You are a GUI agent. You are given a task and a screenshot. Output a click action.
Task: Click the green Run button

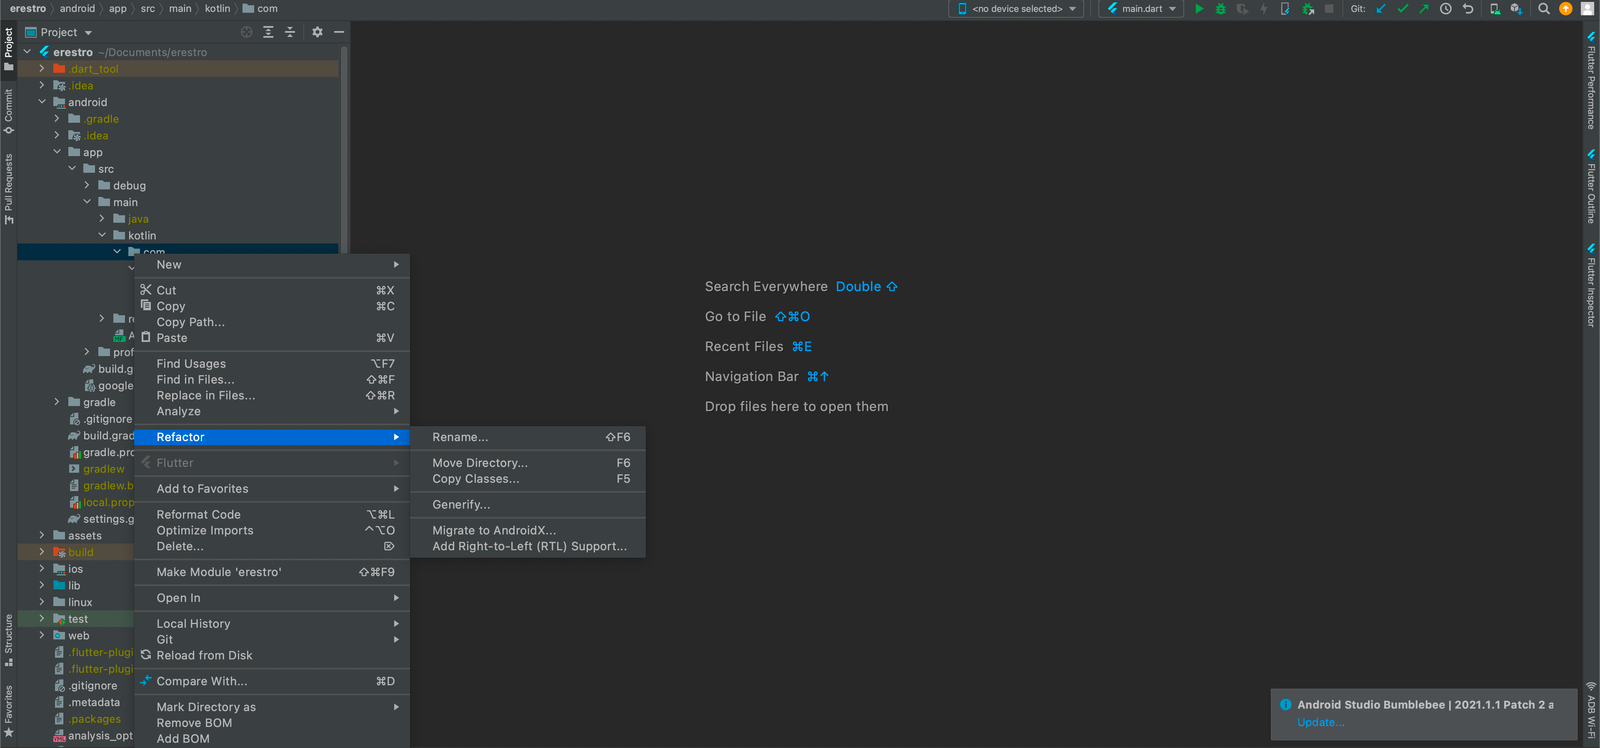pos(1199,9)
